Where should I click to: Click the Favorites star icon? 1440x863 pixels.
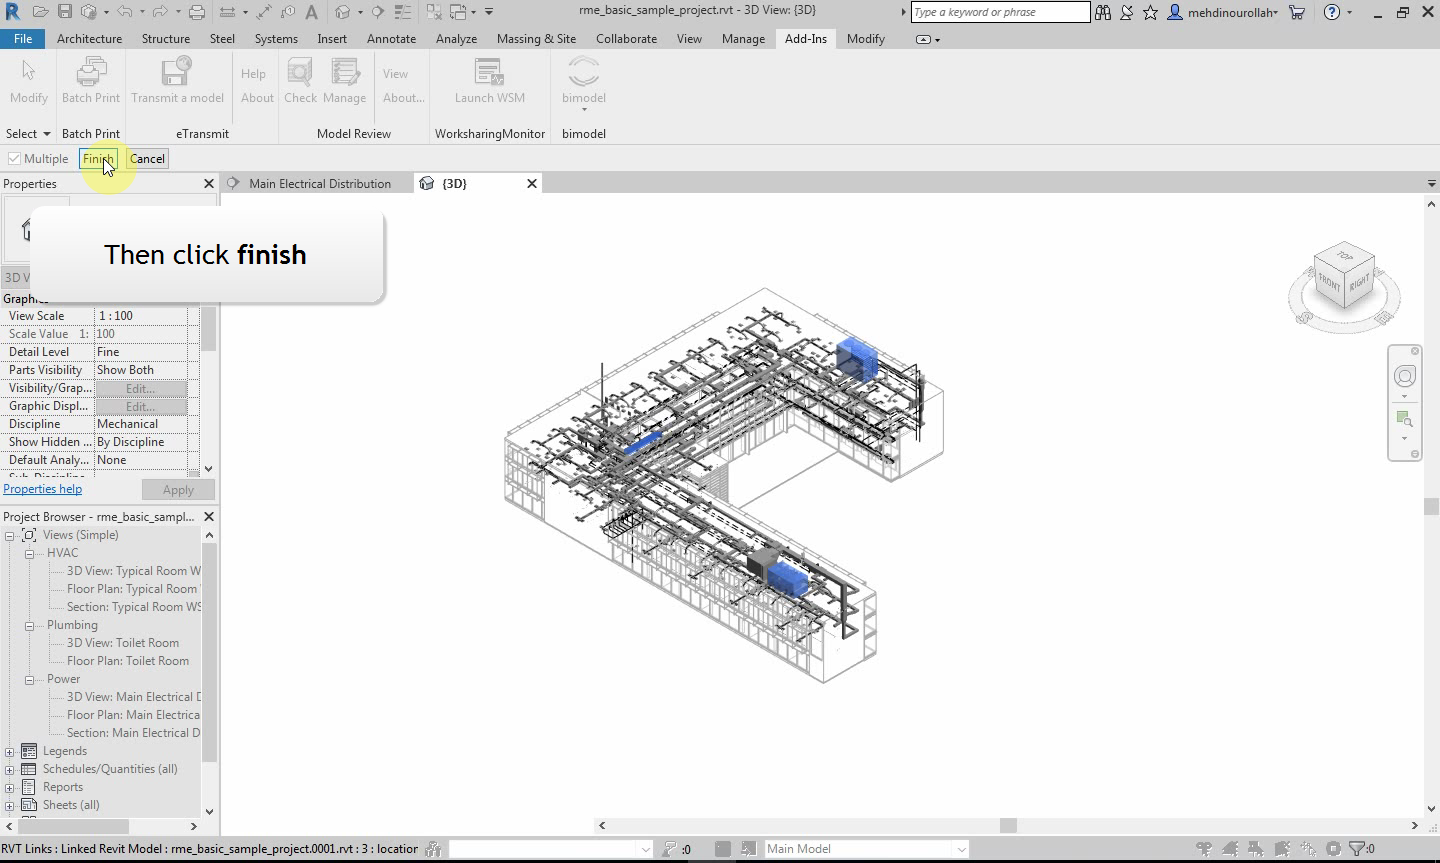(1151, 12)
